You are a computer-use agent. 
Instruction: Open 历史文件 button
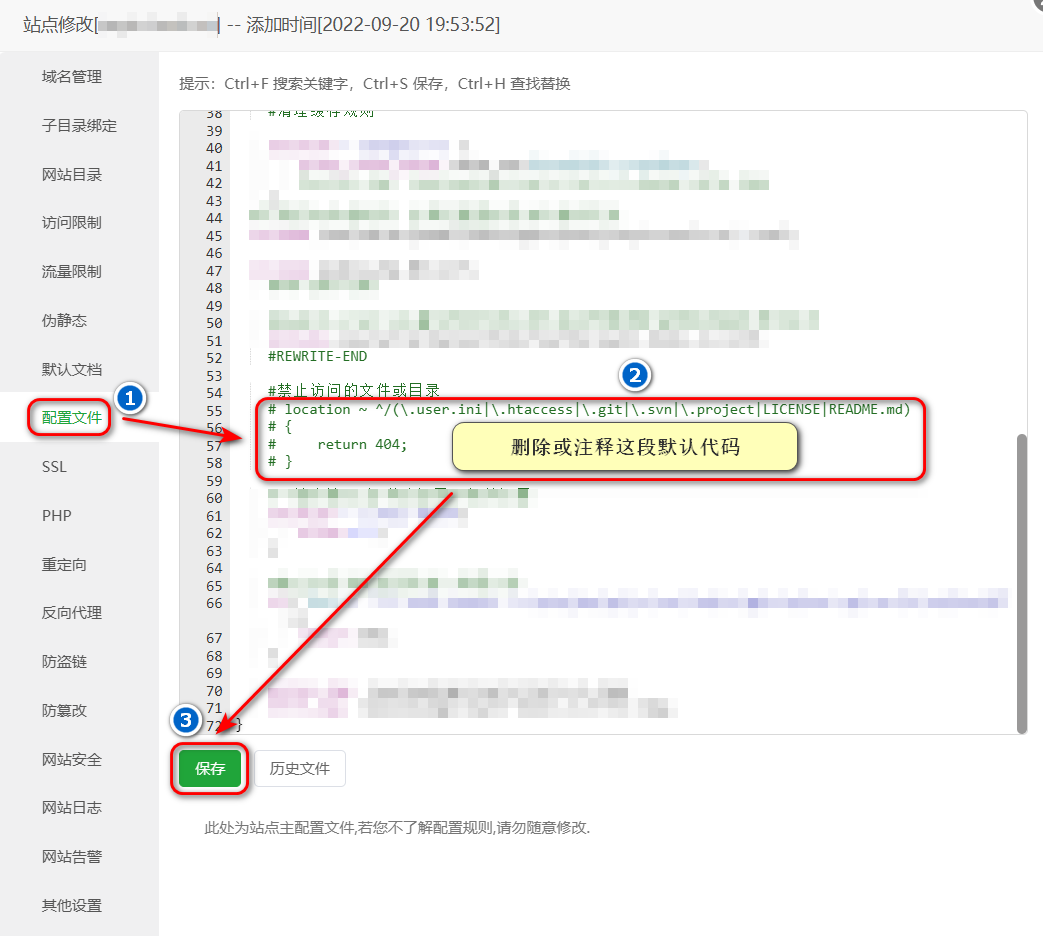click(x=300, y=769)
